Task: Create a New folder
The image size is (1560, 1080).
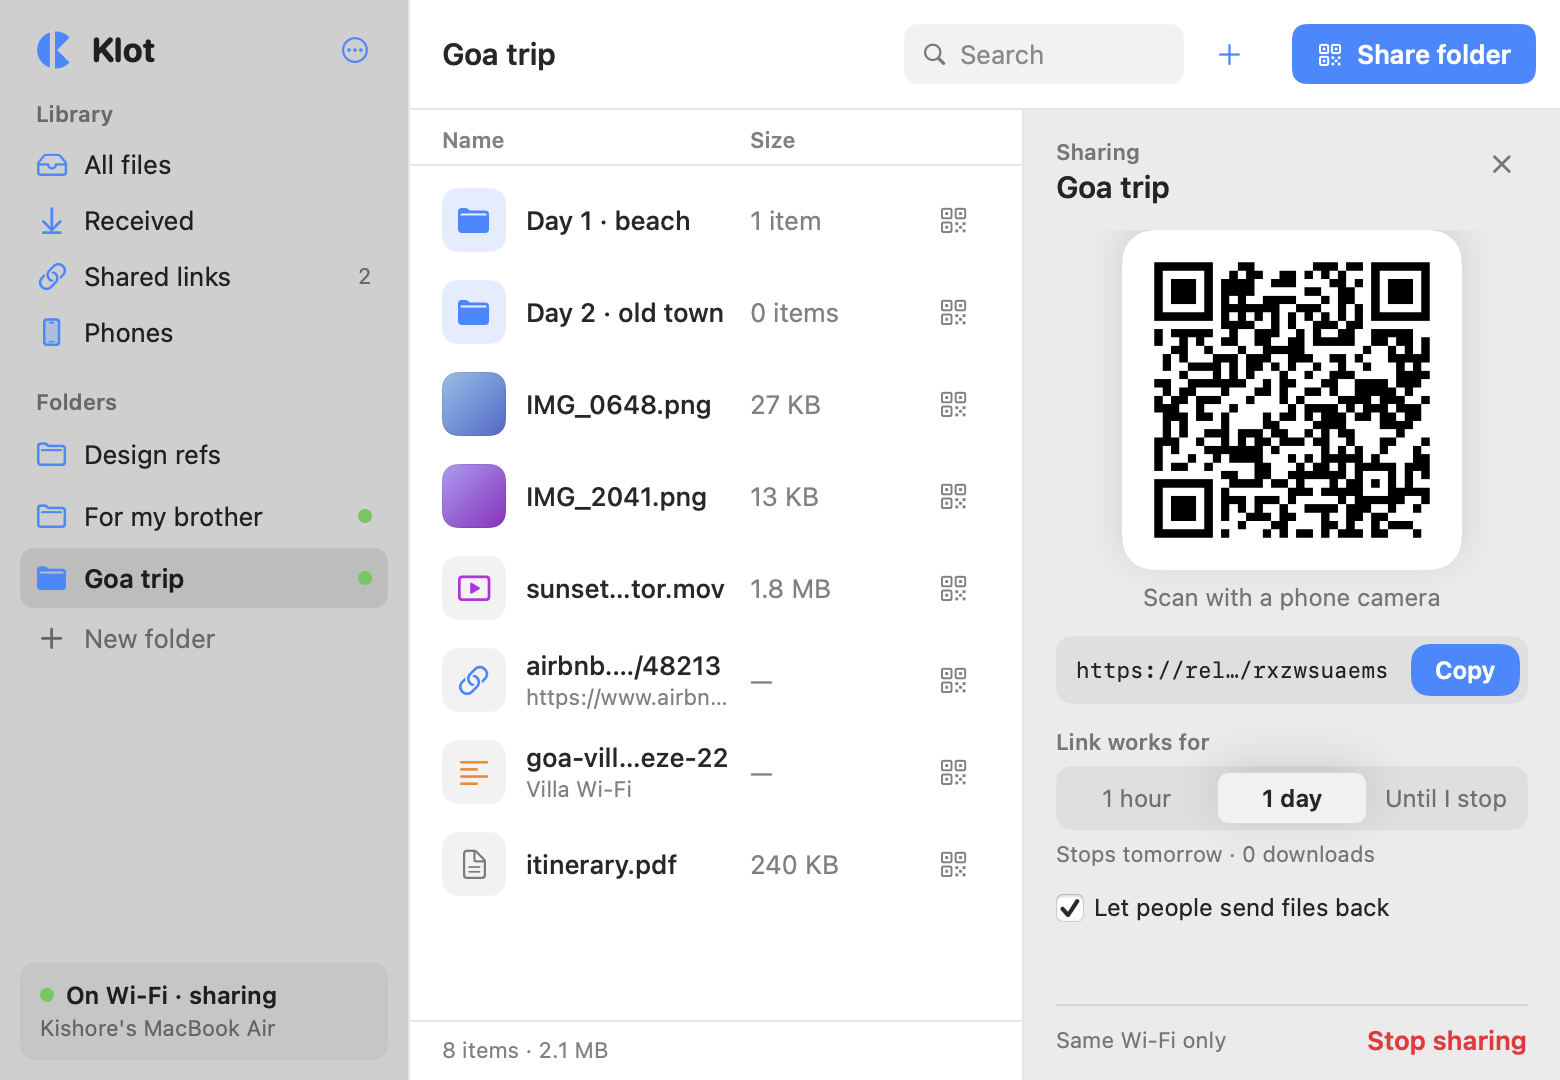Action: [204, 639]
